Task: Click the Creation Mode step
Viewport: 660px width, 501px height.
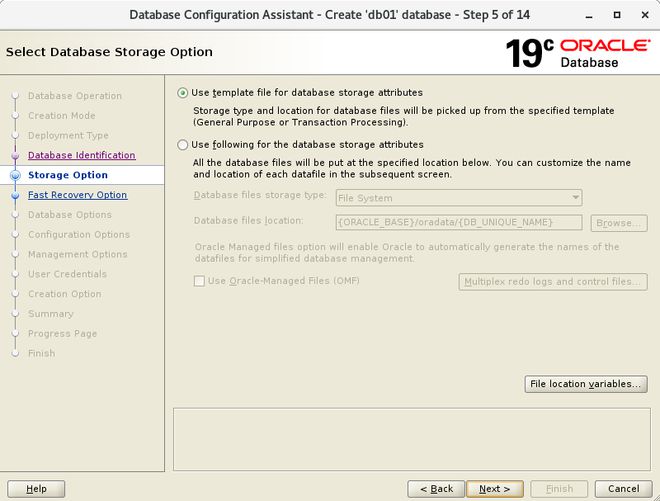Action: [x=61, y=116]
